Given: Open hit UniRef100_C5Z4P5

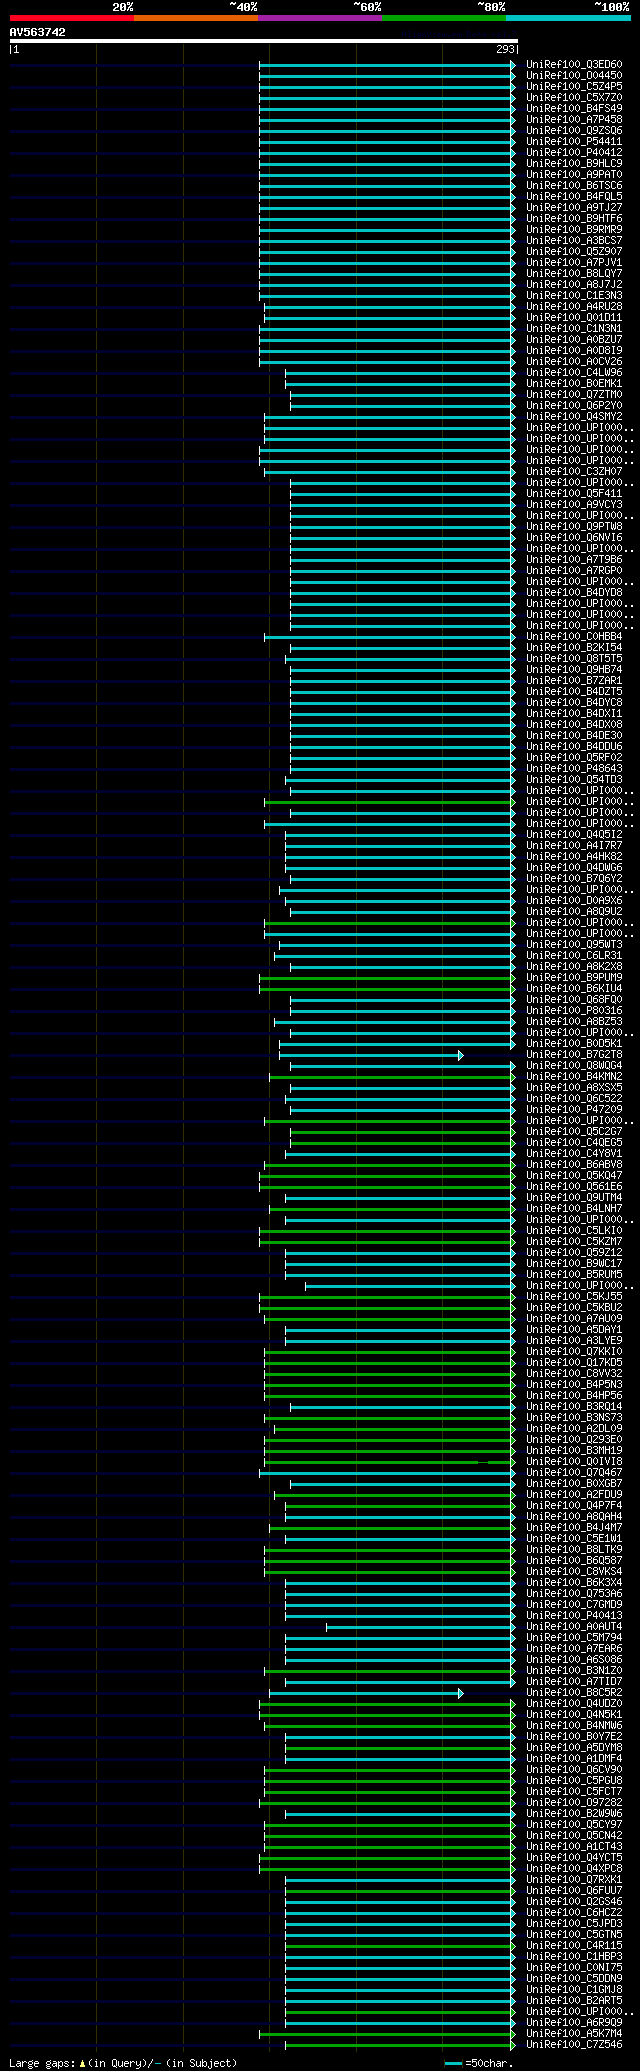Looking at the screenshot, I should [574, 87].
